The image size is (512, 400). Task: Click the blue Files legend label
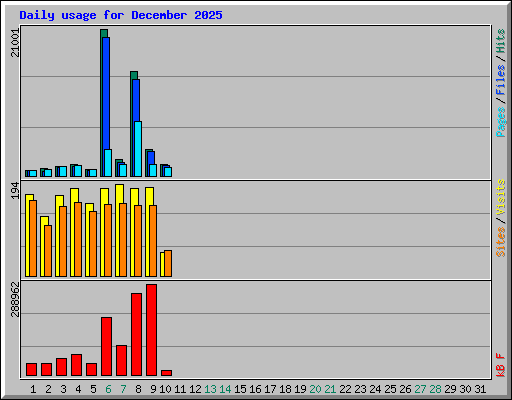[x=500, y=80]
